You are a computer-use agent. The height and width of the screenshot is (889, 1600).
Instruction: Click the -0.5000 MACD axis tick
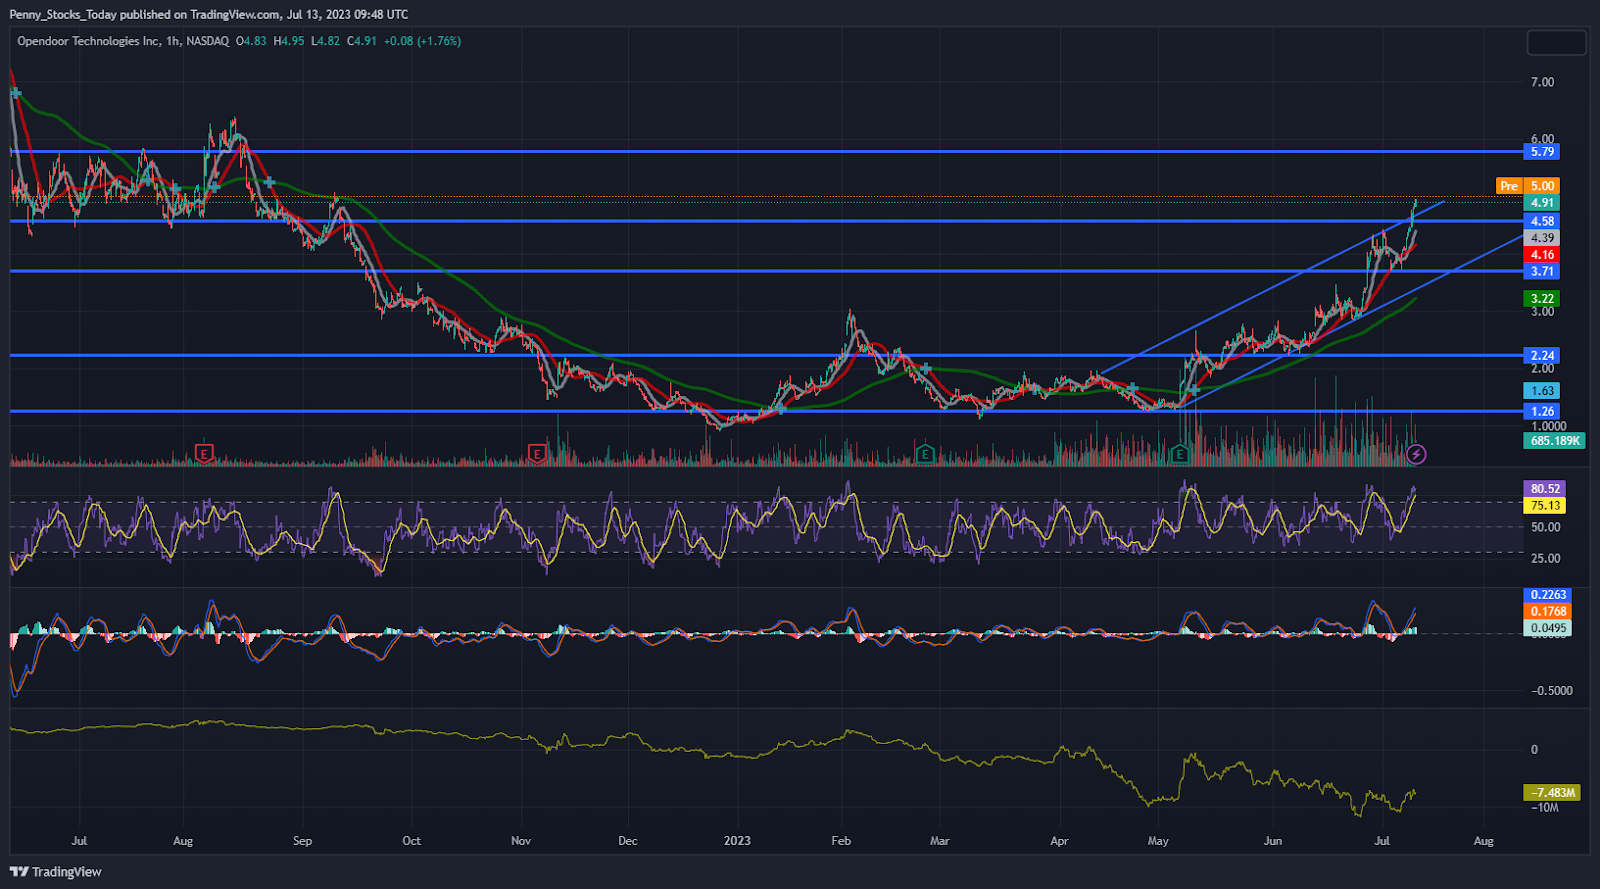tap(1552, 691)
